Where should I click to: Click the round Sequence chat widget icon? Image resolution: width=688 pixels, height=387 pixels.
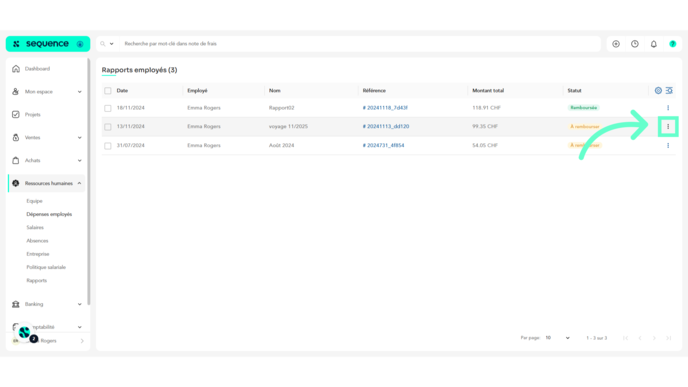(24, 333)
